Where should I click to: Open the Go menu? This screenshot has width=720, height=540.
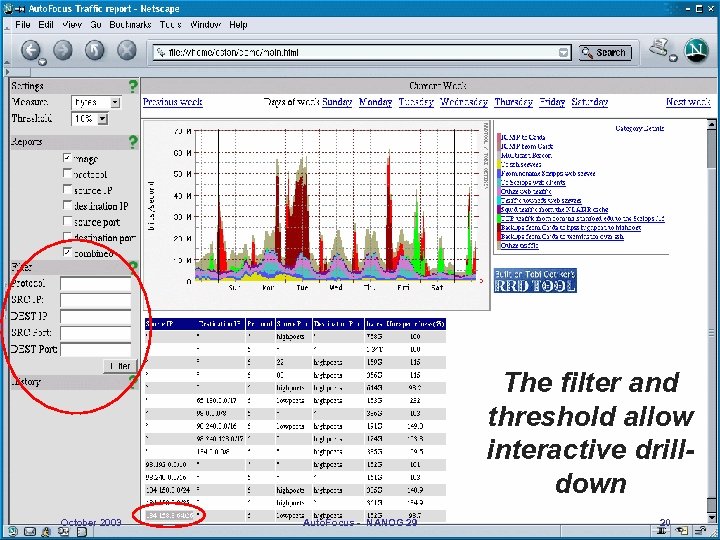96,25
